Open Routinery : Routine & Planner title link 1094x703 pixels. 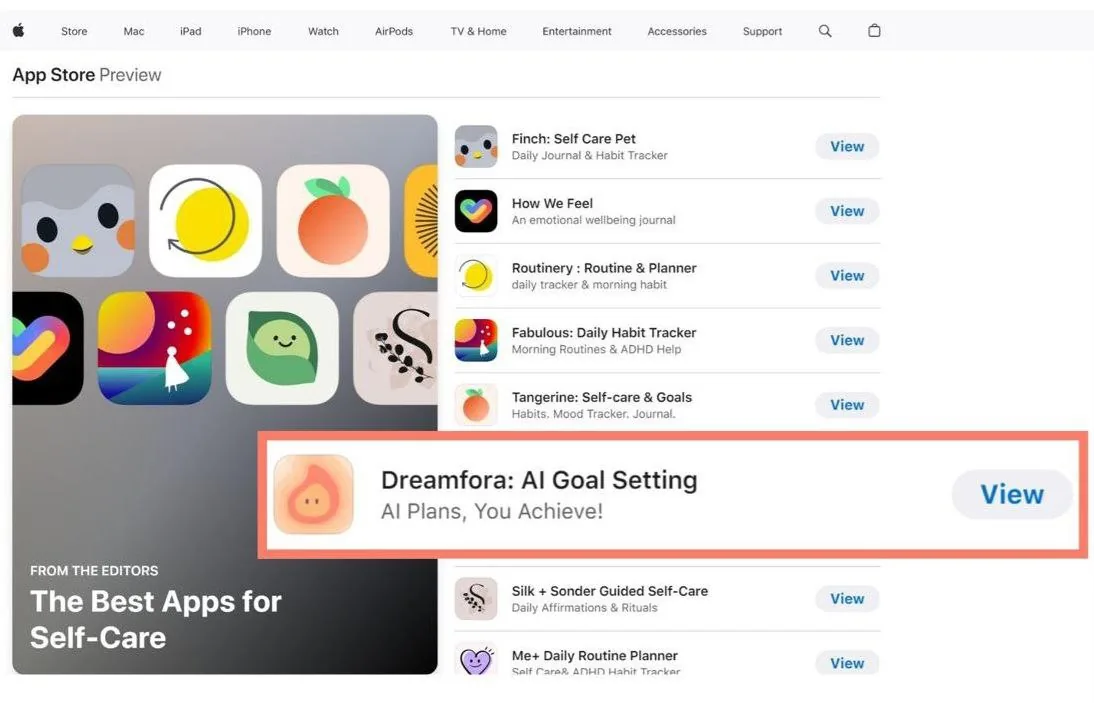(x=604, y=268)
